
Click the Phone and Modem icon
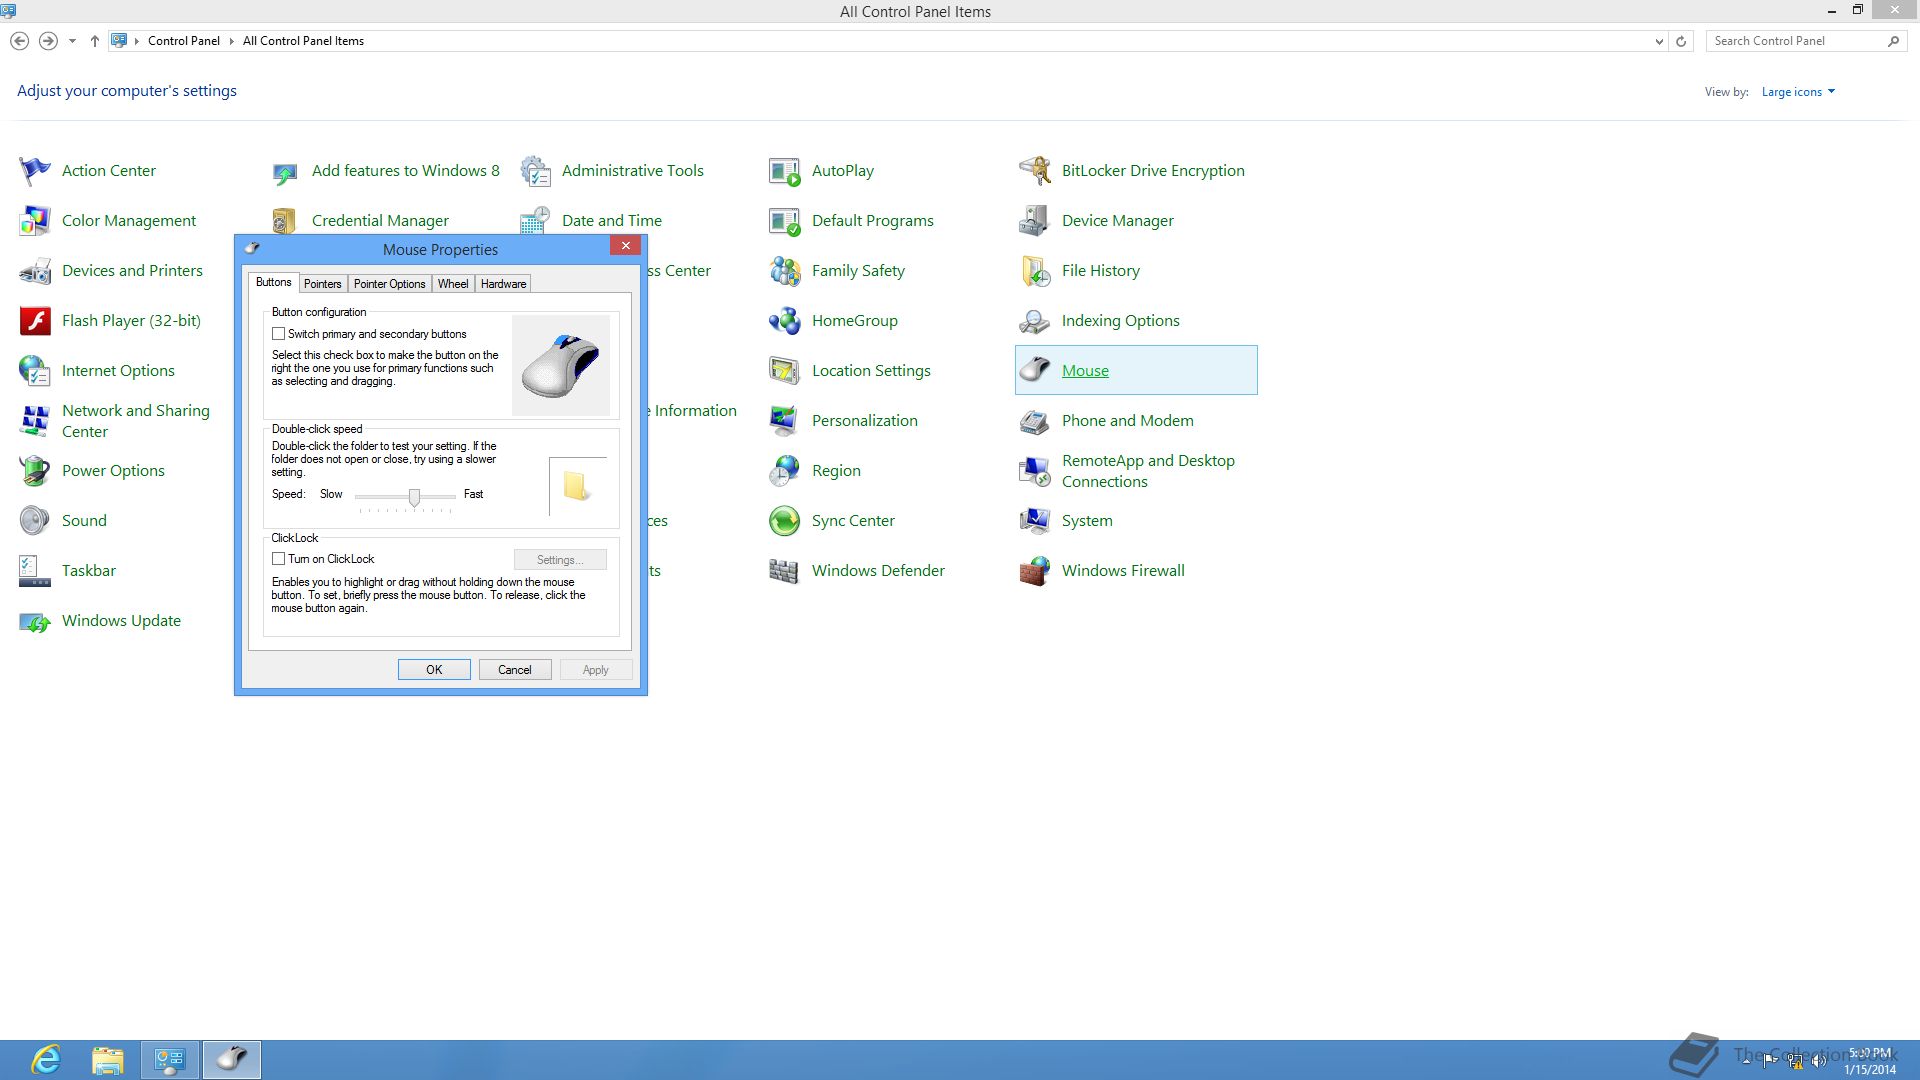(1035, 421)
